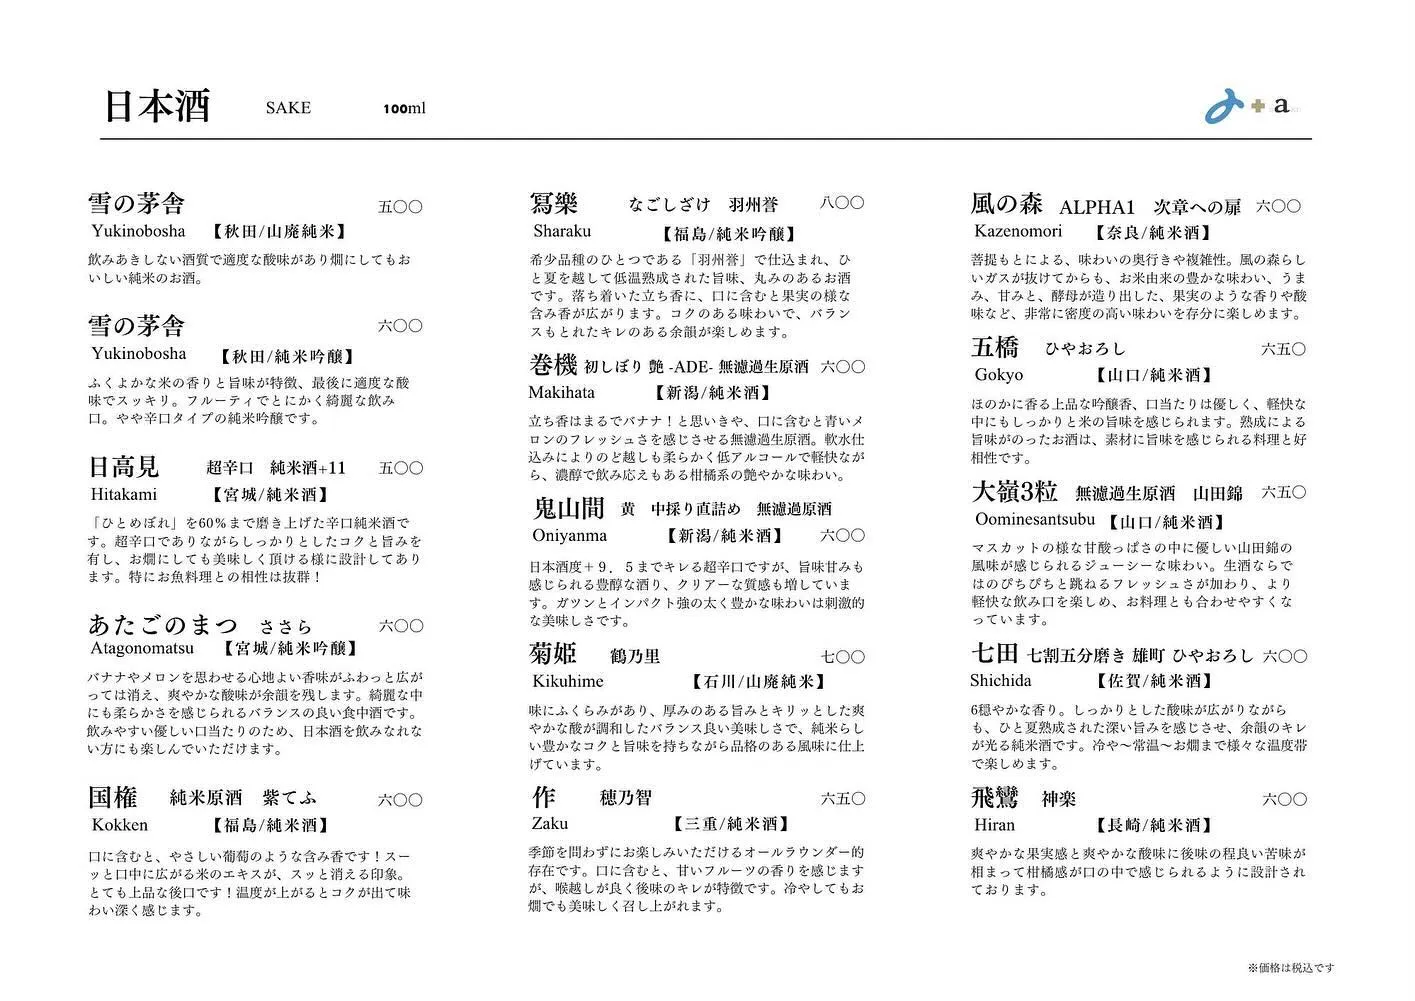Click the 八〇〇 price of 冩樂
This screenshot has height=1001, width=1415.
coord(842,203)
